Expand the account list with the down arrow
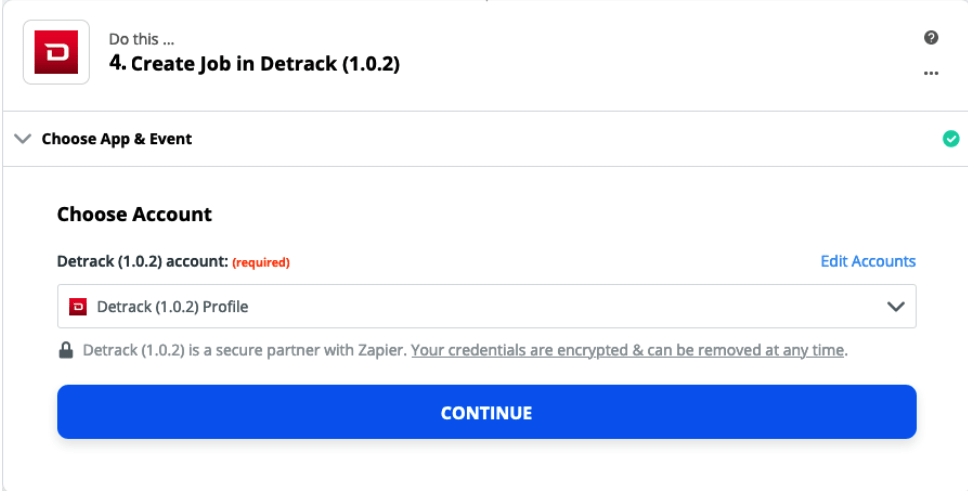968x491 pixels. (x=895, y=306)
